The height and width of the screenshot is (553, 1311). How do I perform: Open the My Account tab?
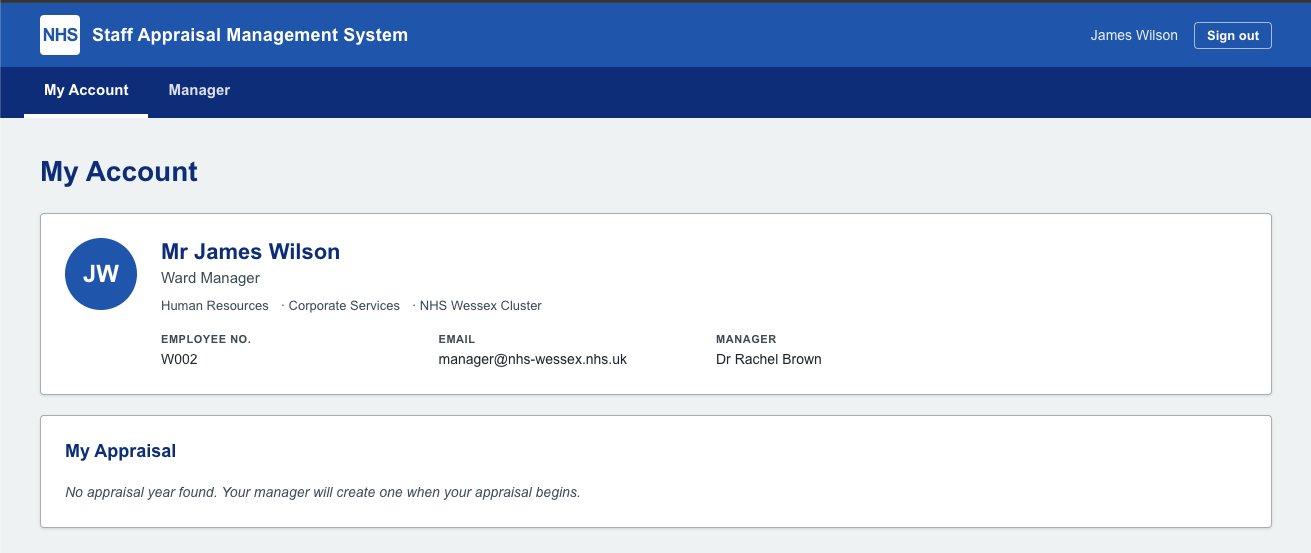click(86, 90)
